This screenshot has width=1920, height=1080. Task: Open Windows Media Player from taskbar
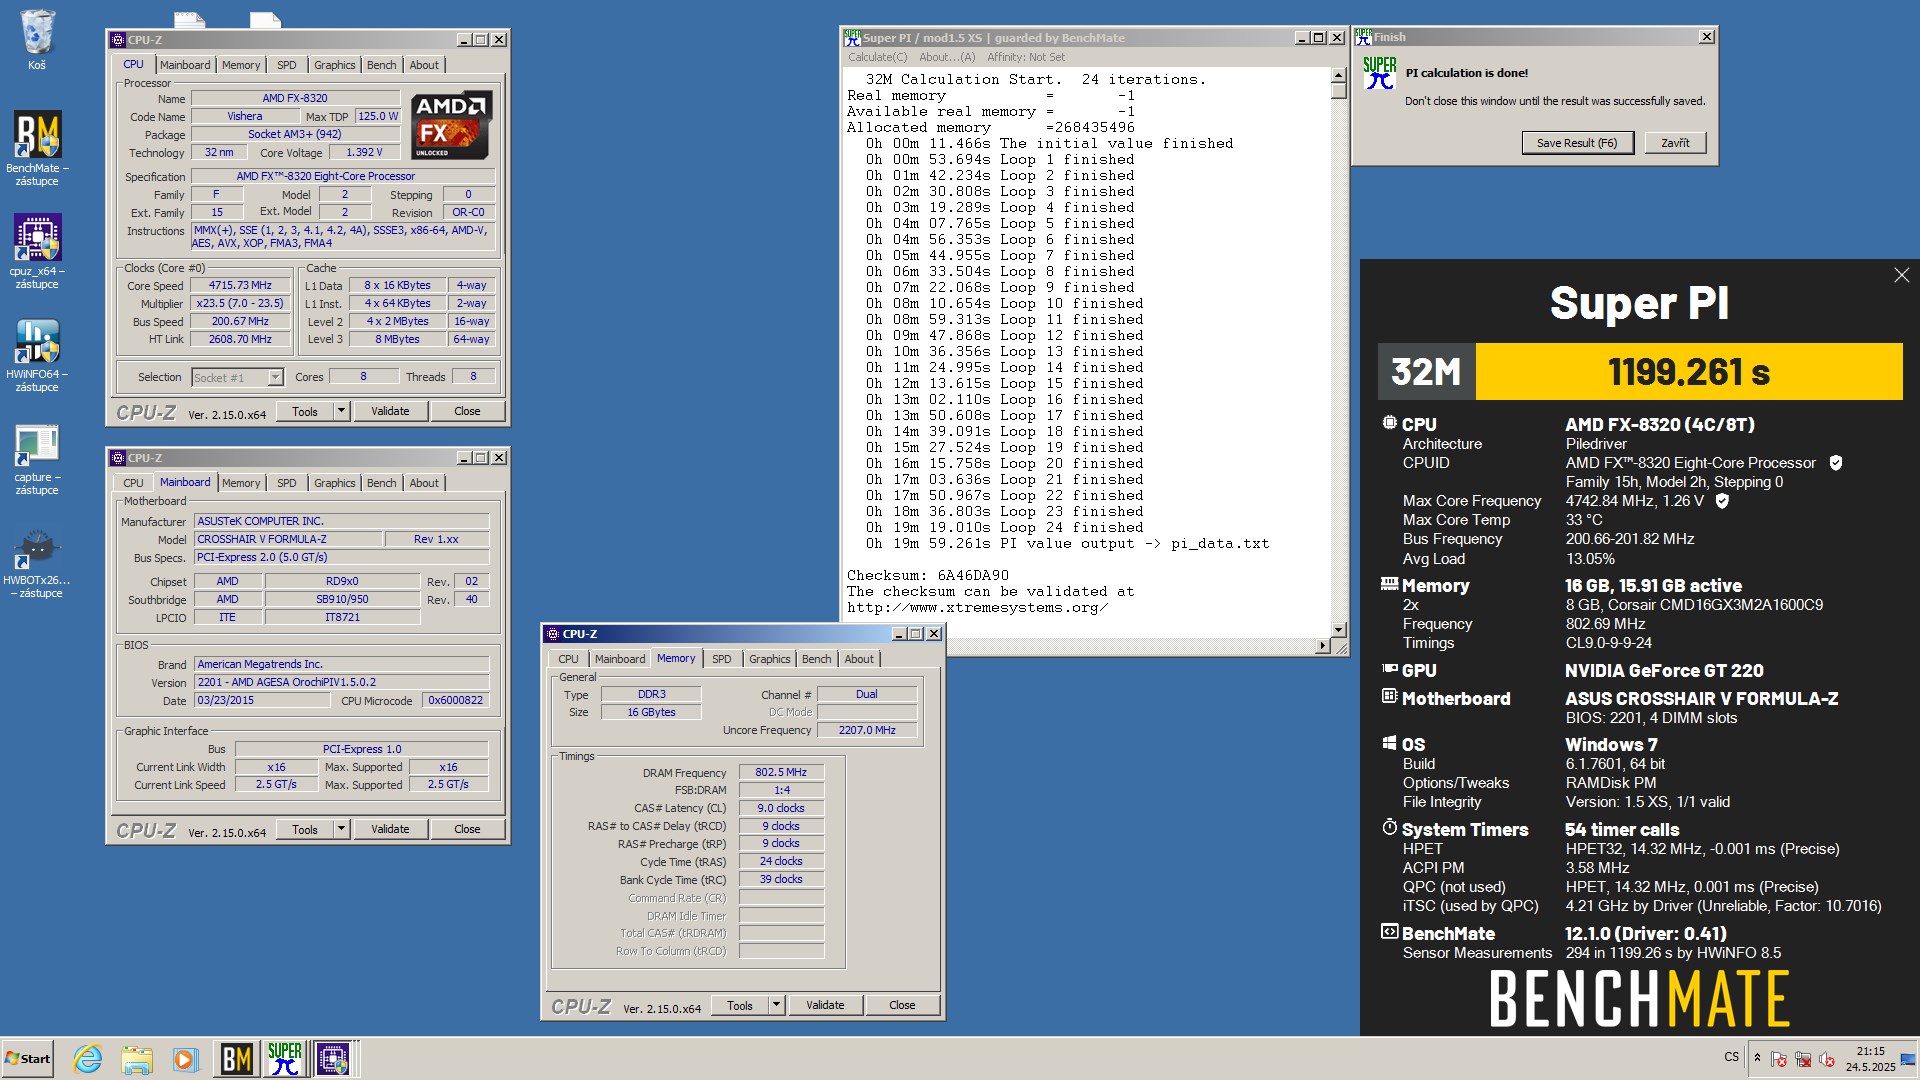pyautogui.click(x=185, y=1059)
